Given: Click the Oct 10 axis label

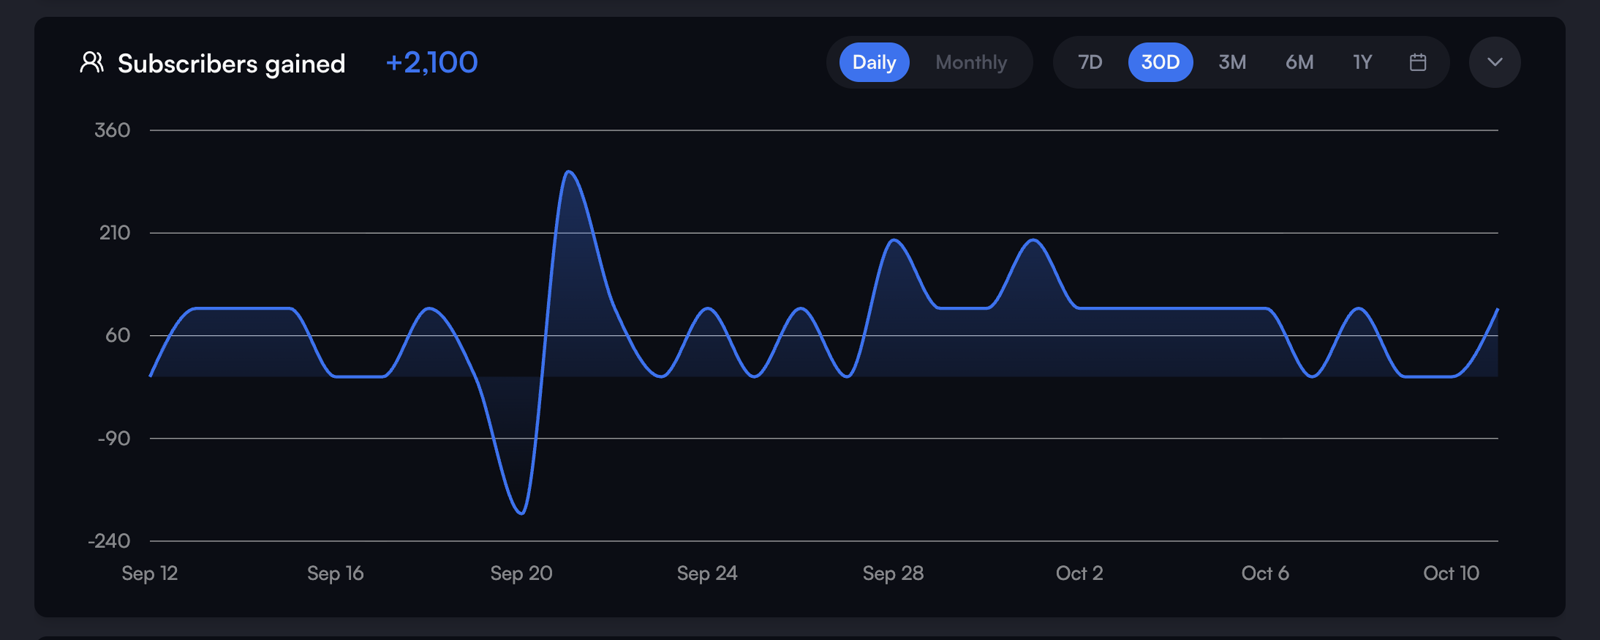Looking at the screenshot, I should [1451, 574].
